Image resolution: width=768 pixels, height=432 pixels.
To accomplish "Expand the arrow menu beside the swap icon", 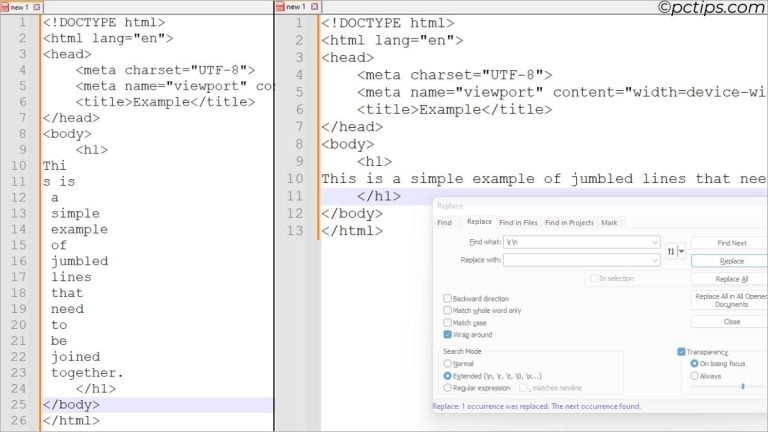I will point(681,251).
